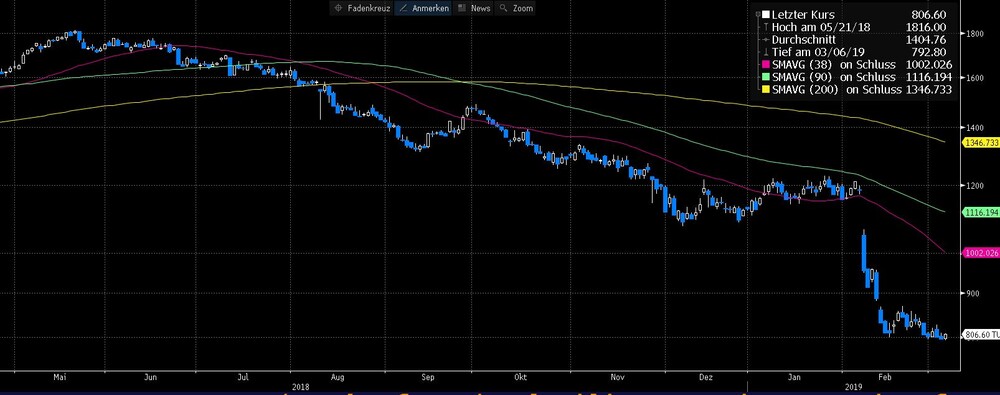
Task: Click the Nov month label on time axis
Action: point(617,378)
